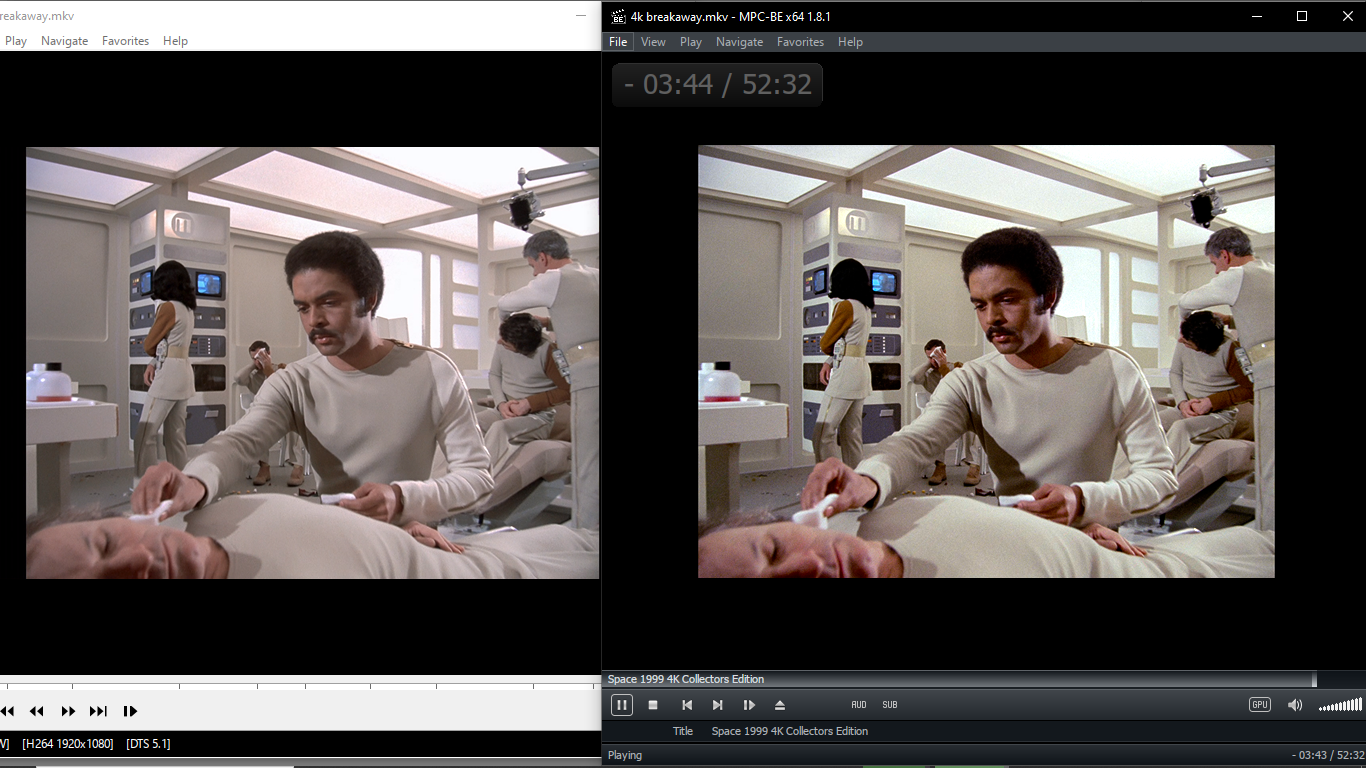Skip to next item in left player
The height and width of the screenshot is (768, 1366).
click(x=98, y=711)
